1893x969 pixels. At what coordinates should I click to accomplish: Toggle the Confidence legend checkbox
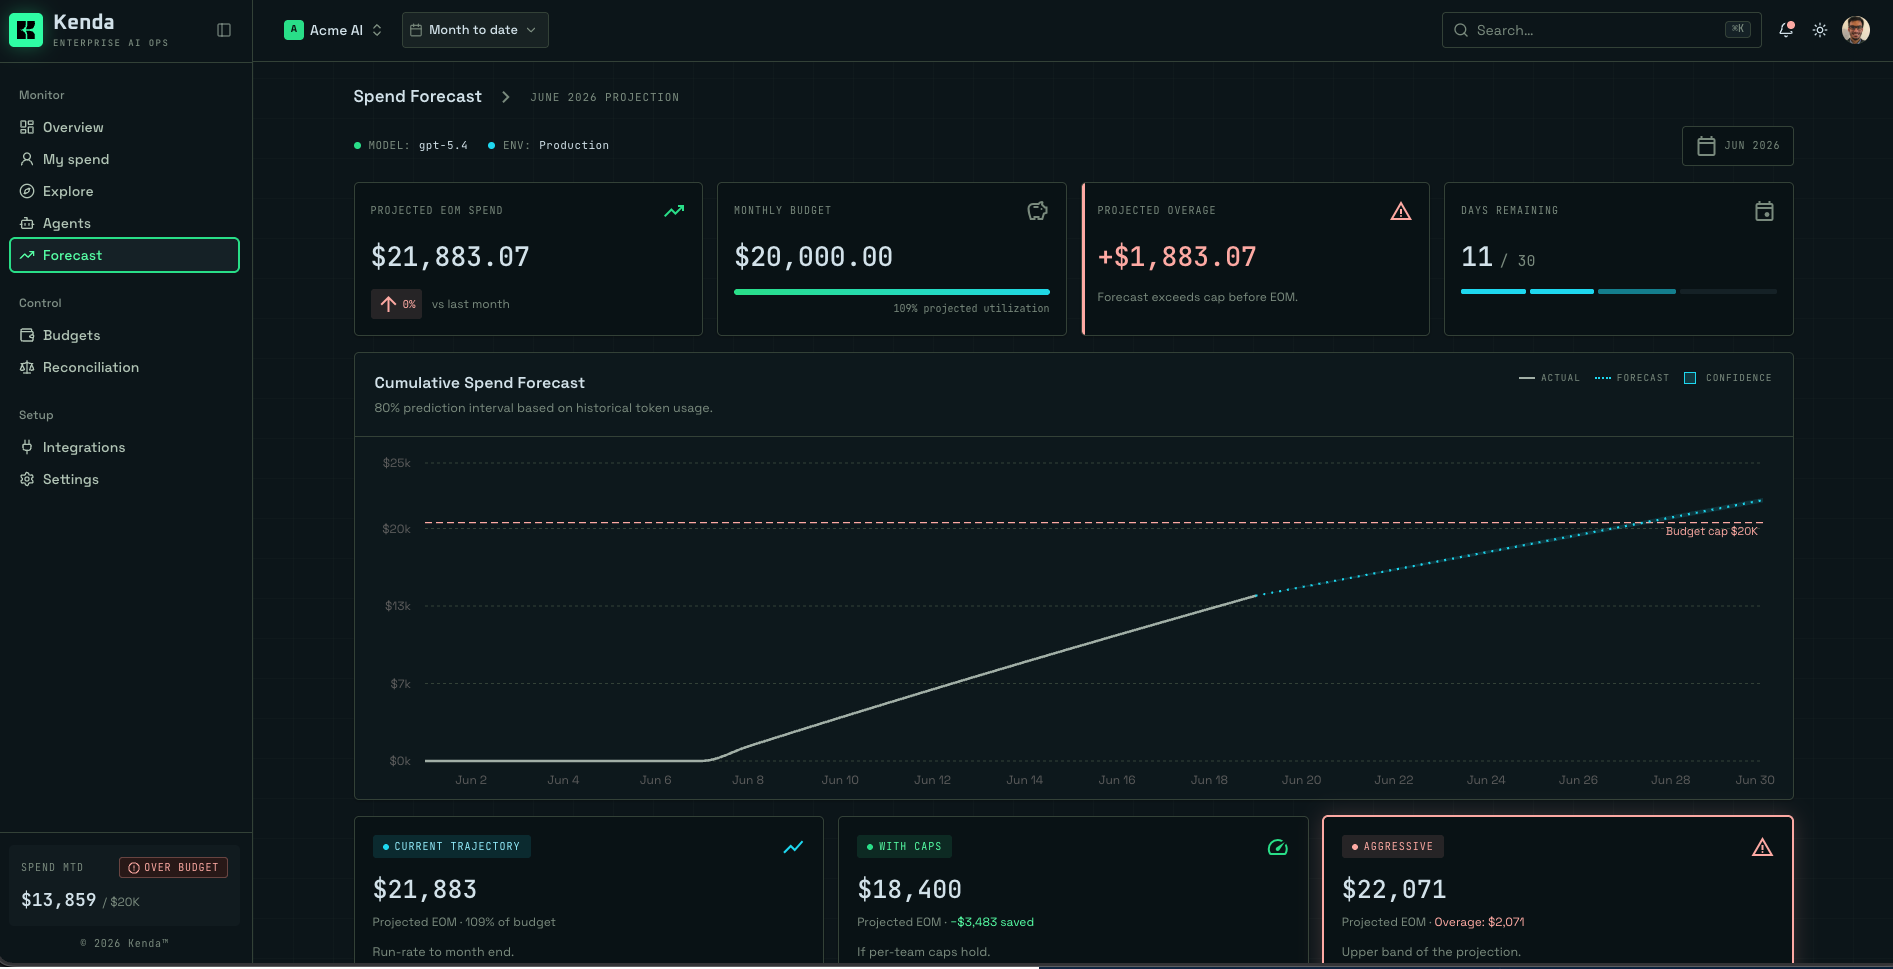[1690, 378]
